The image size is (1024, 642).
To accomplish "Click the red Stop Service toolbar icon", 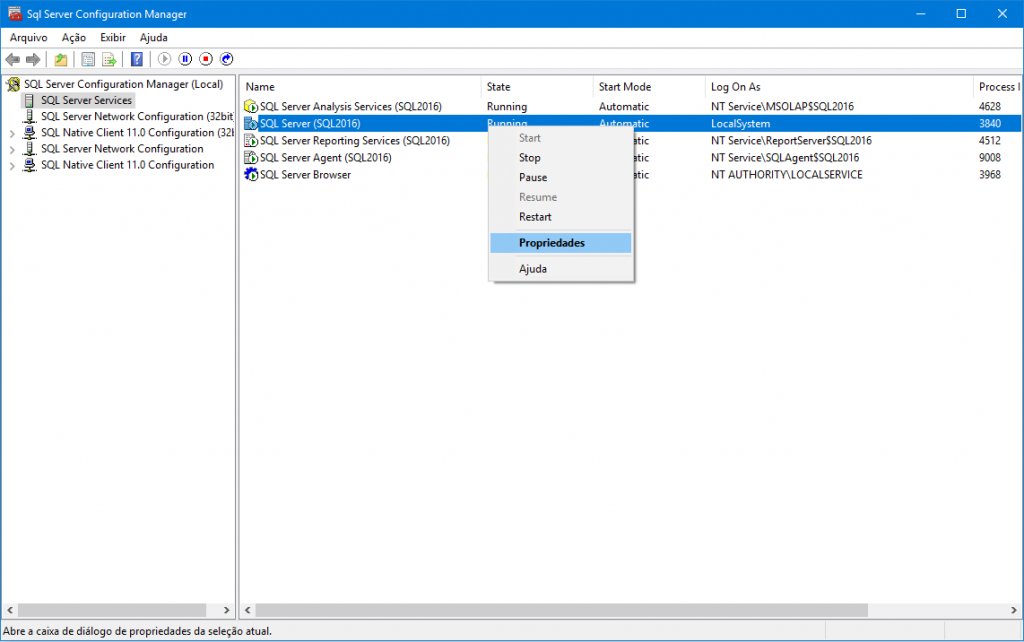I will [206, 59].
